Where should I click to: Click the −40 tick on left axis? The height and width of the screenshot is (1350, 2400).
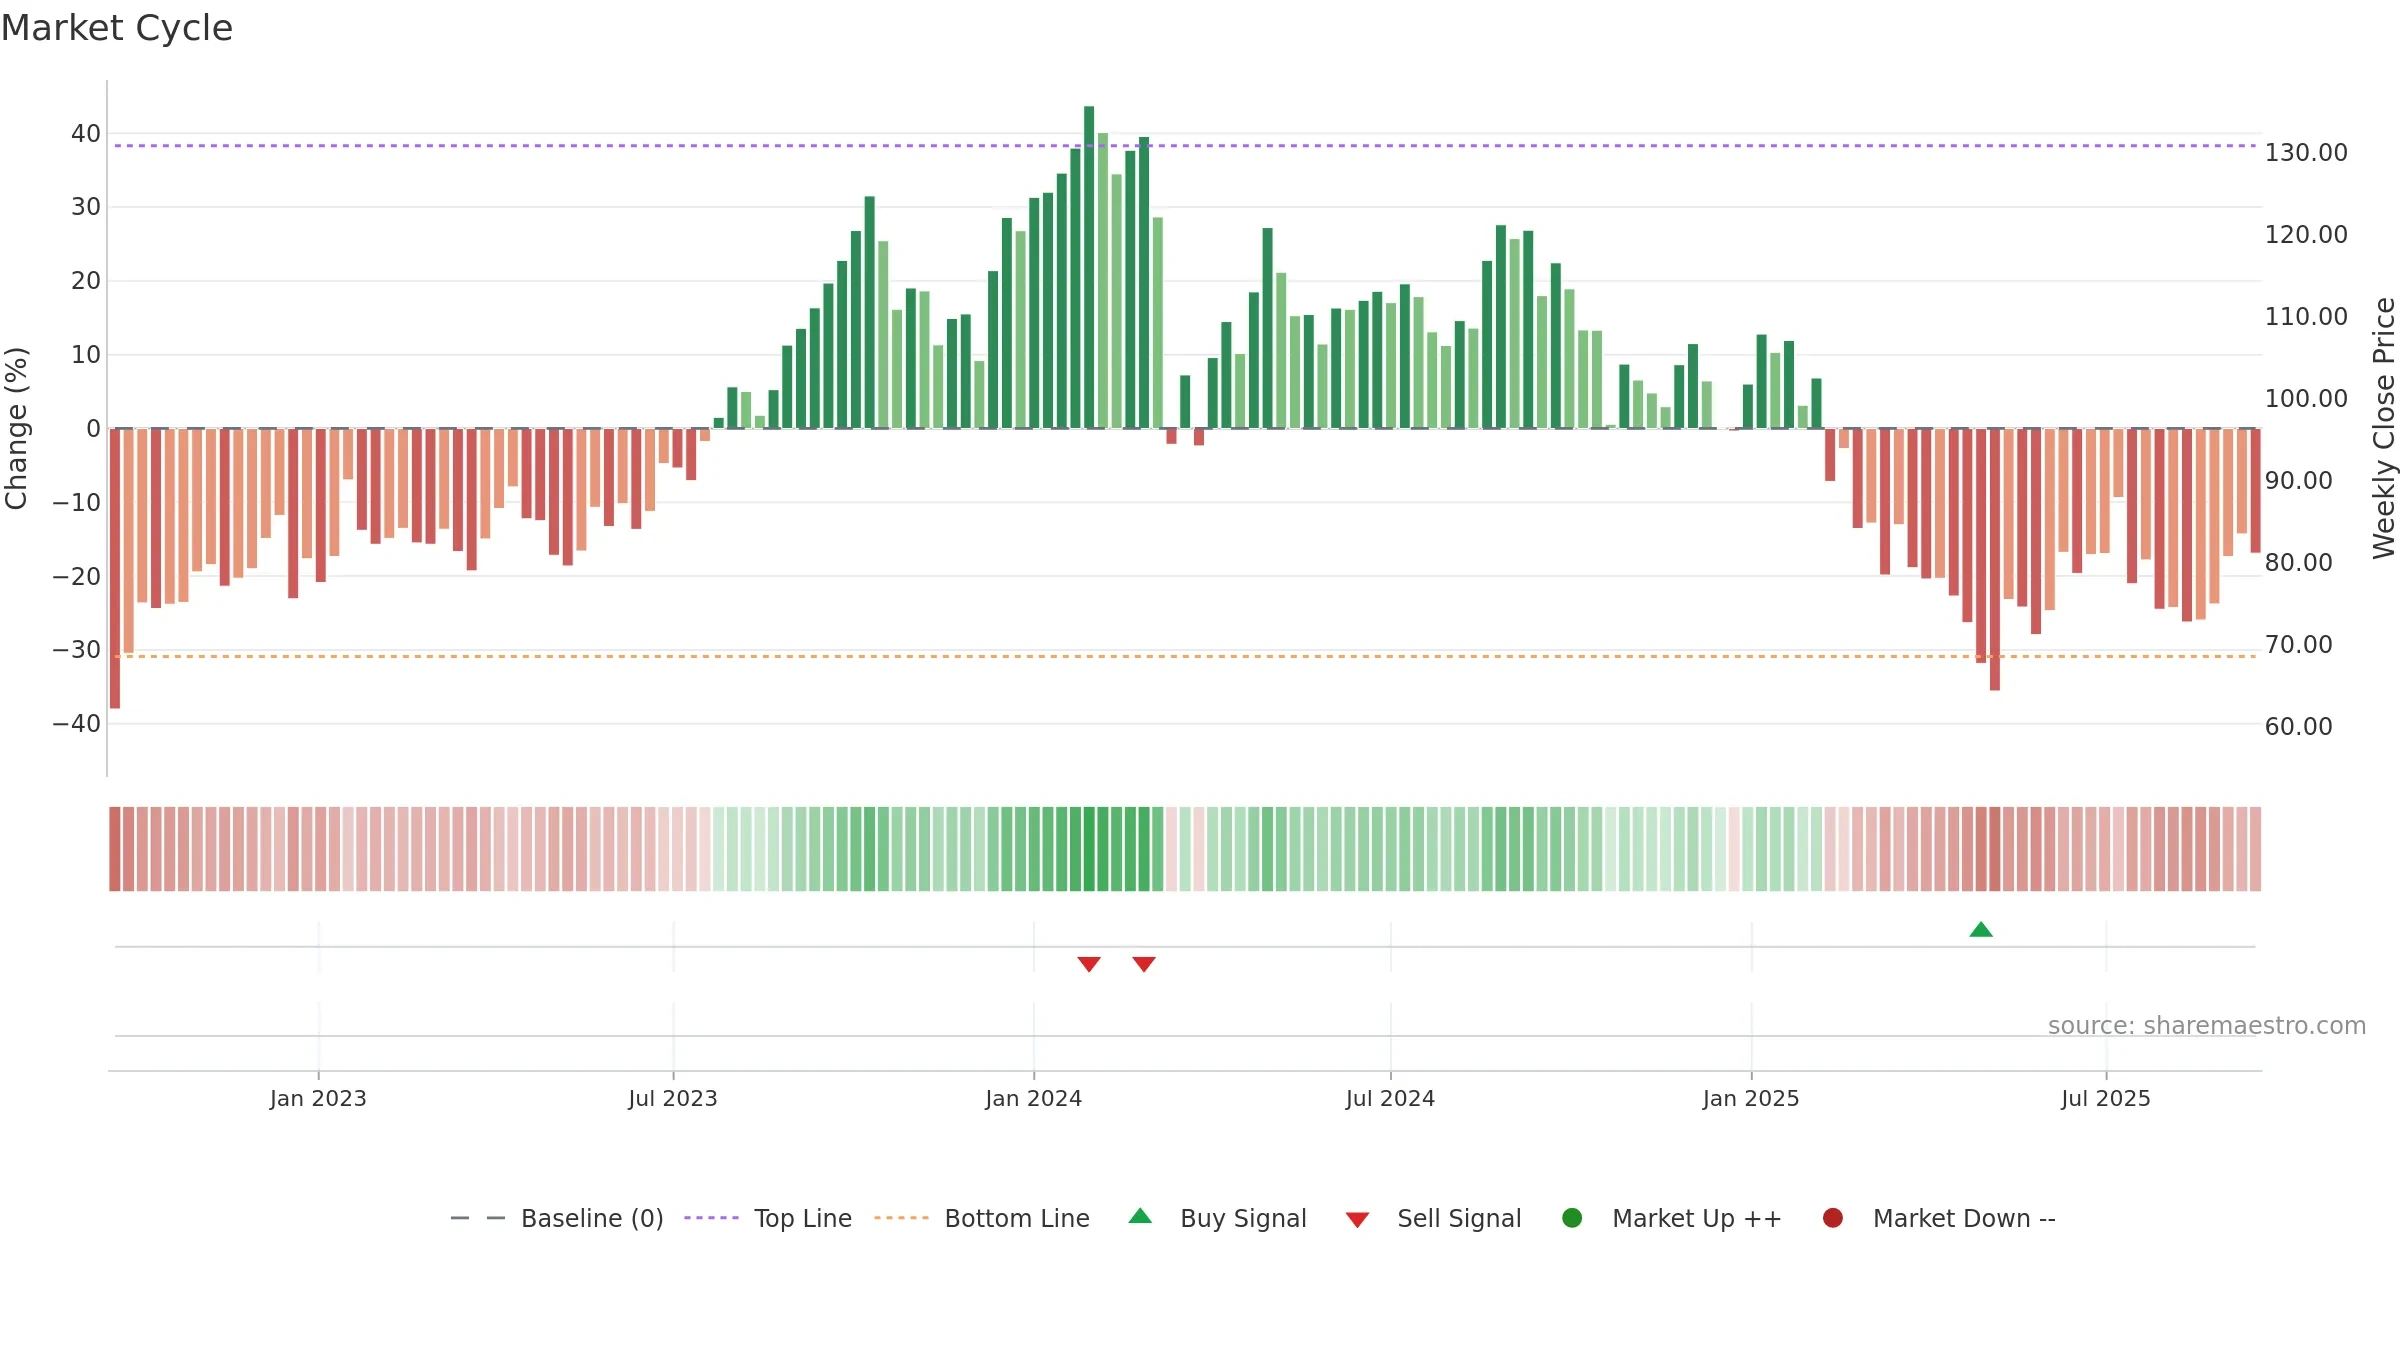coord(77,724)
